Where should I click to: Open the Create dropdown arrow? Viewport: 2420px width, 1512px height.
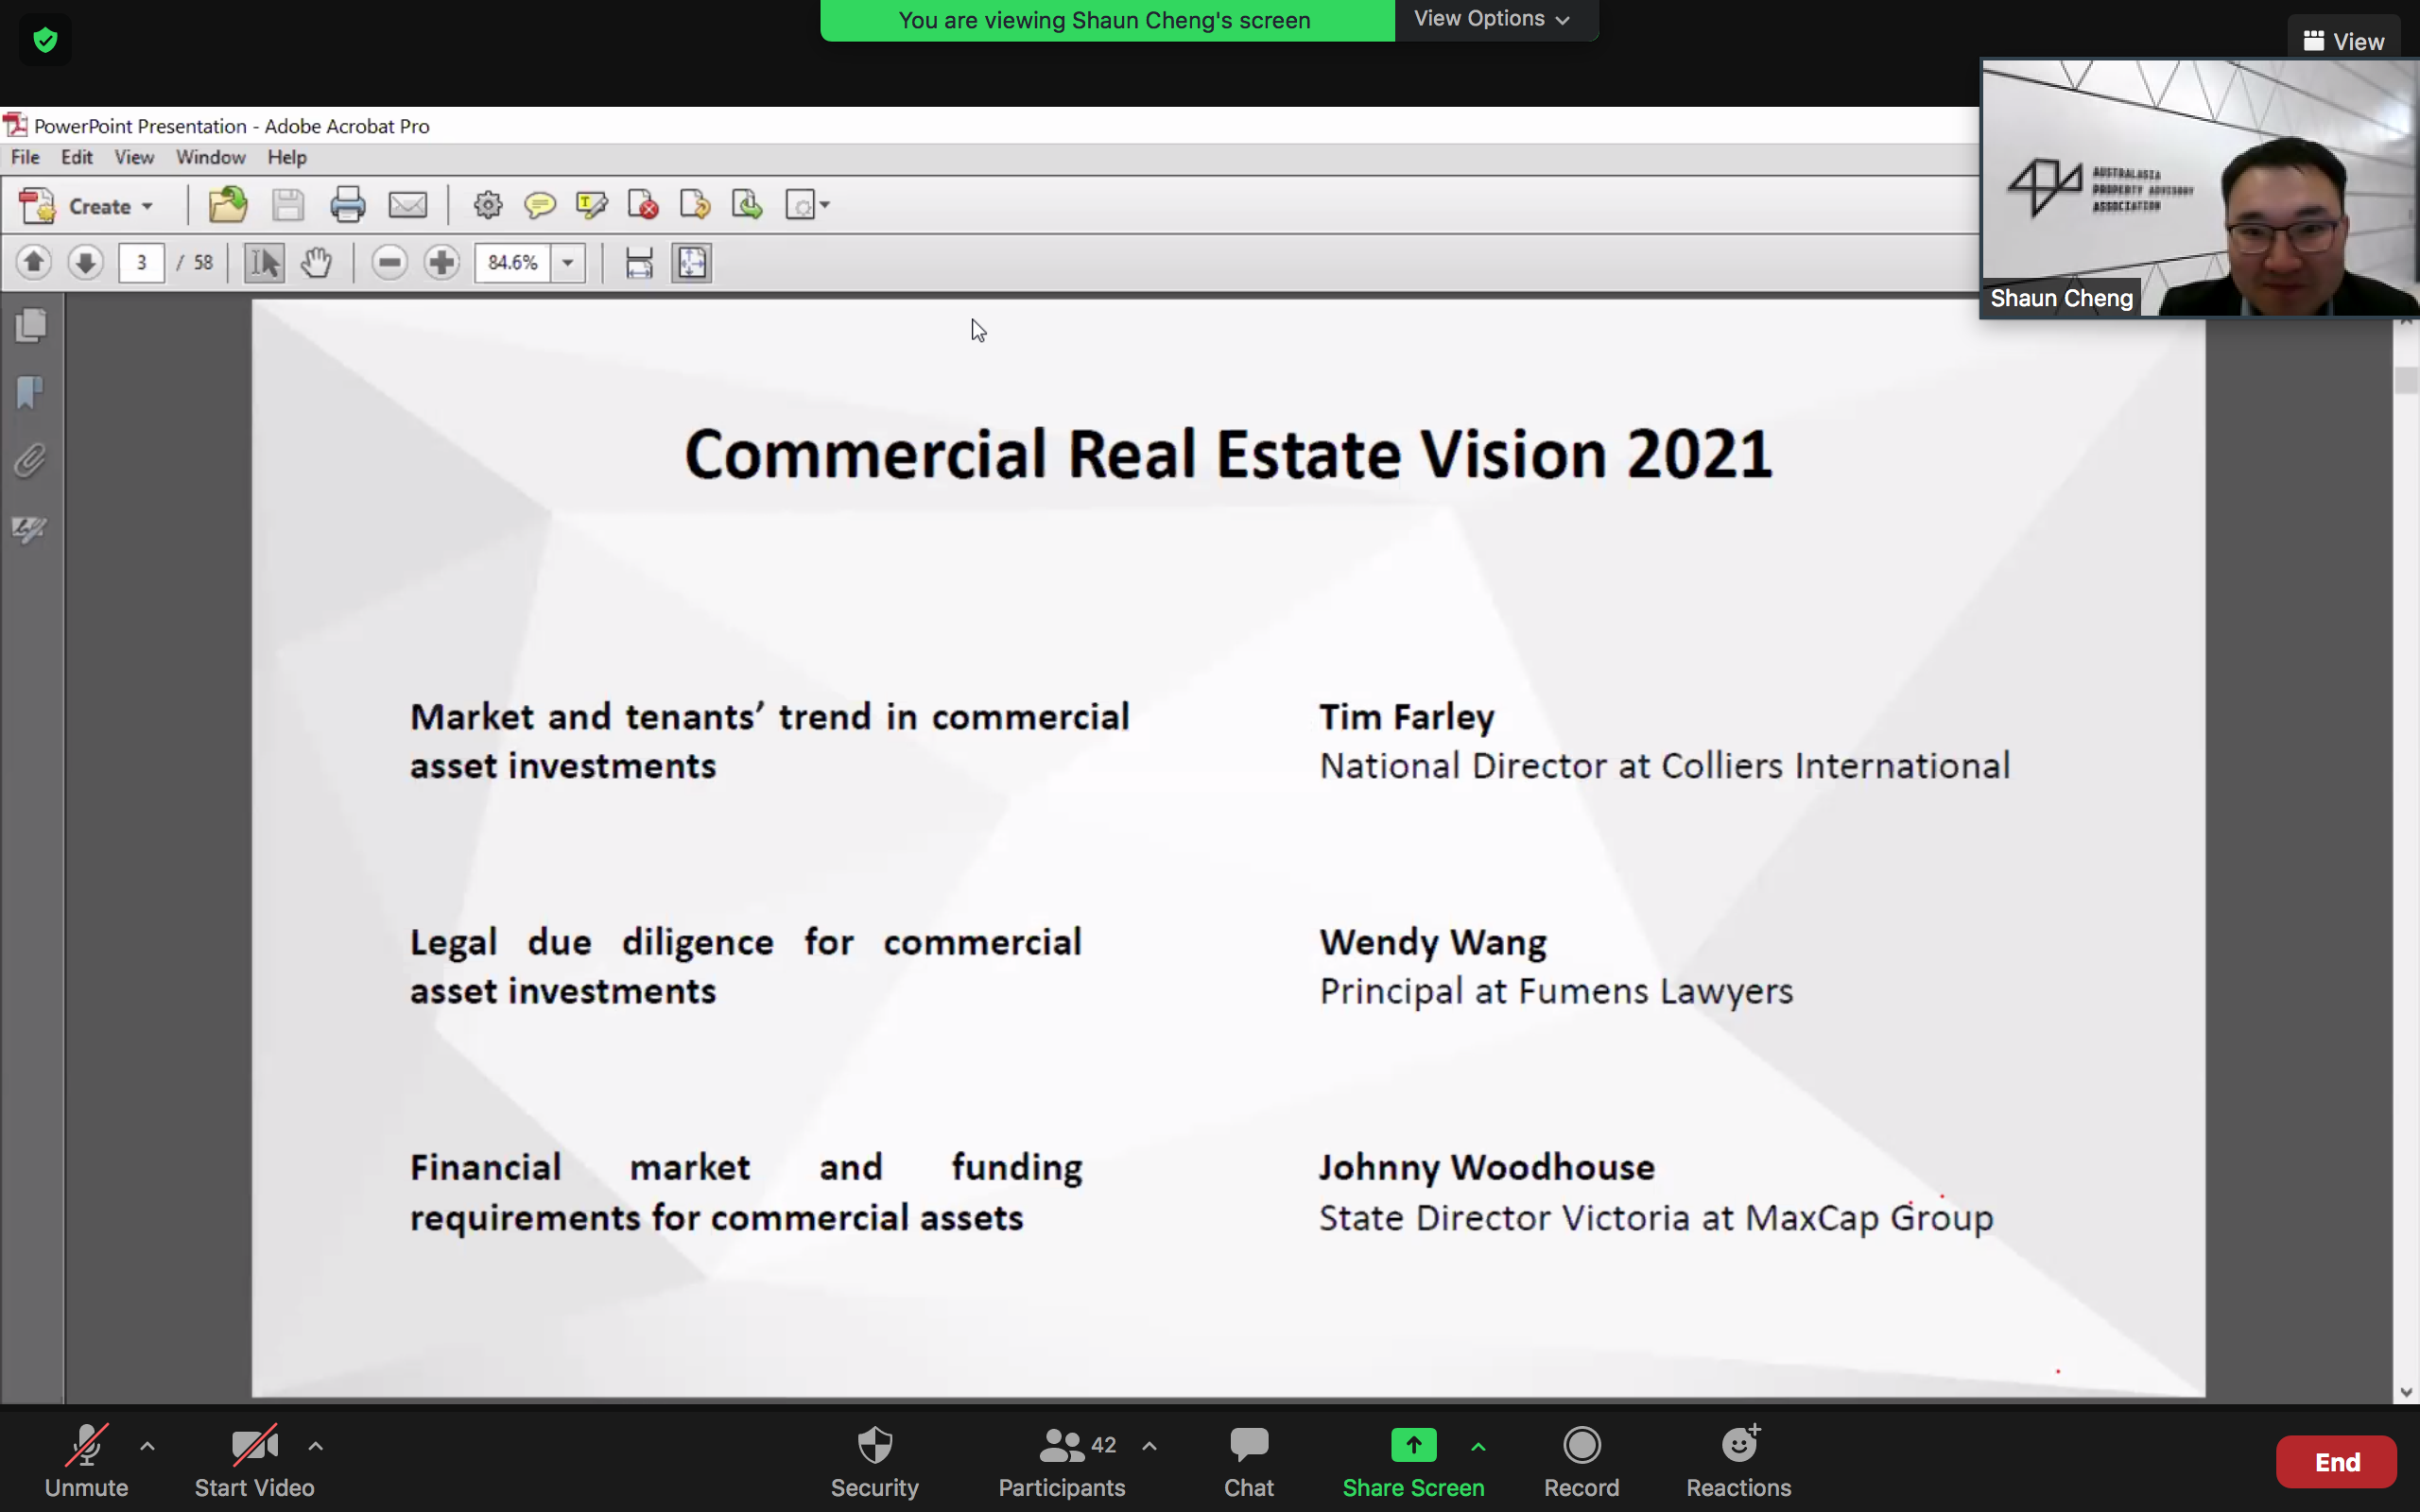pyautogui.click(x=148, y=206)
